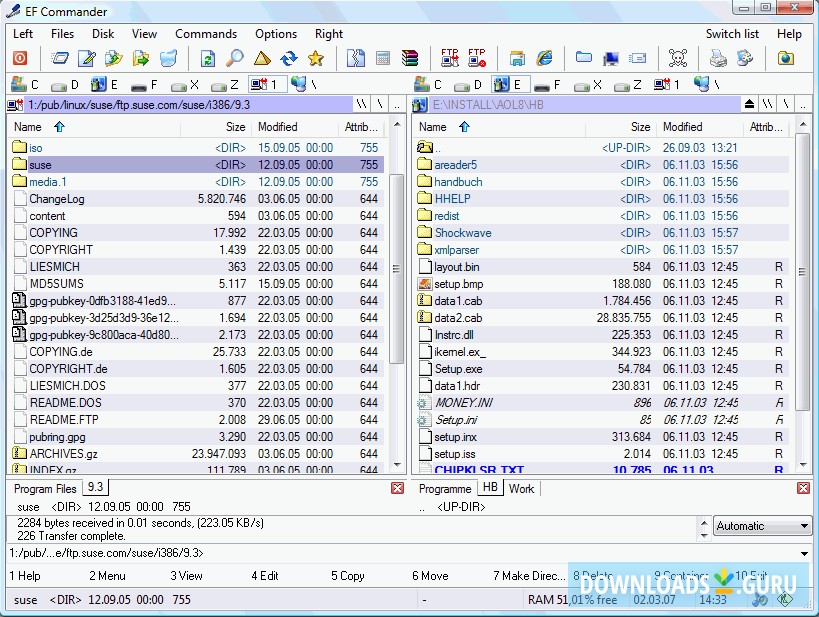
Task: Open the Automatic transfer mode dropdown
Action: [804, 526]
